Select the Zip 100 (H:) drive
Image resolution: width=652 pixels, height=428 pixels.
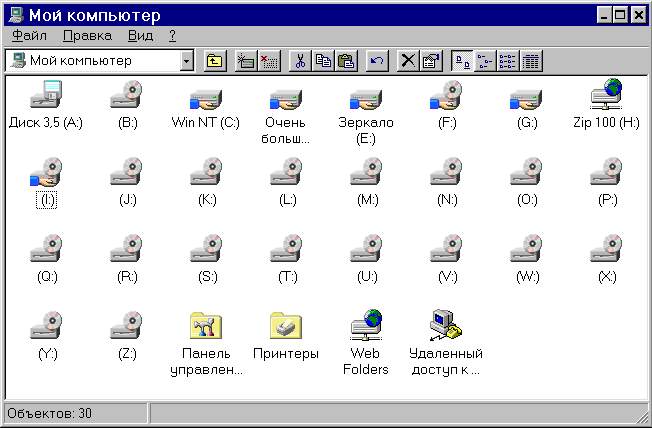click(x=605, y=98)
